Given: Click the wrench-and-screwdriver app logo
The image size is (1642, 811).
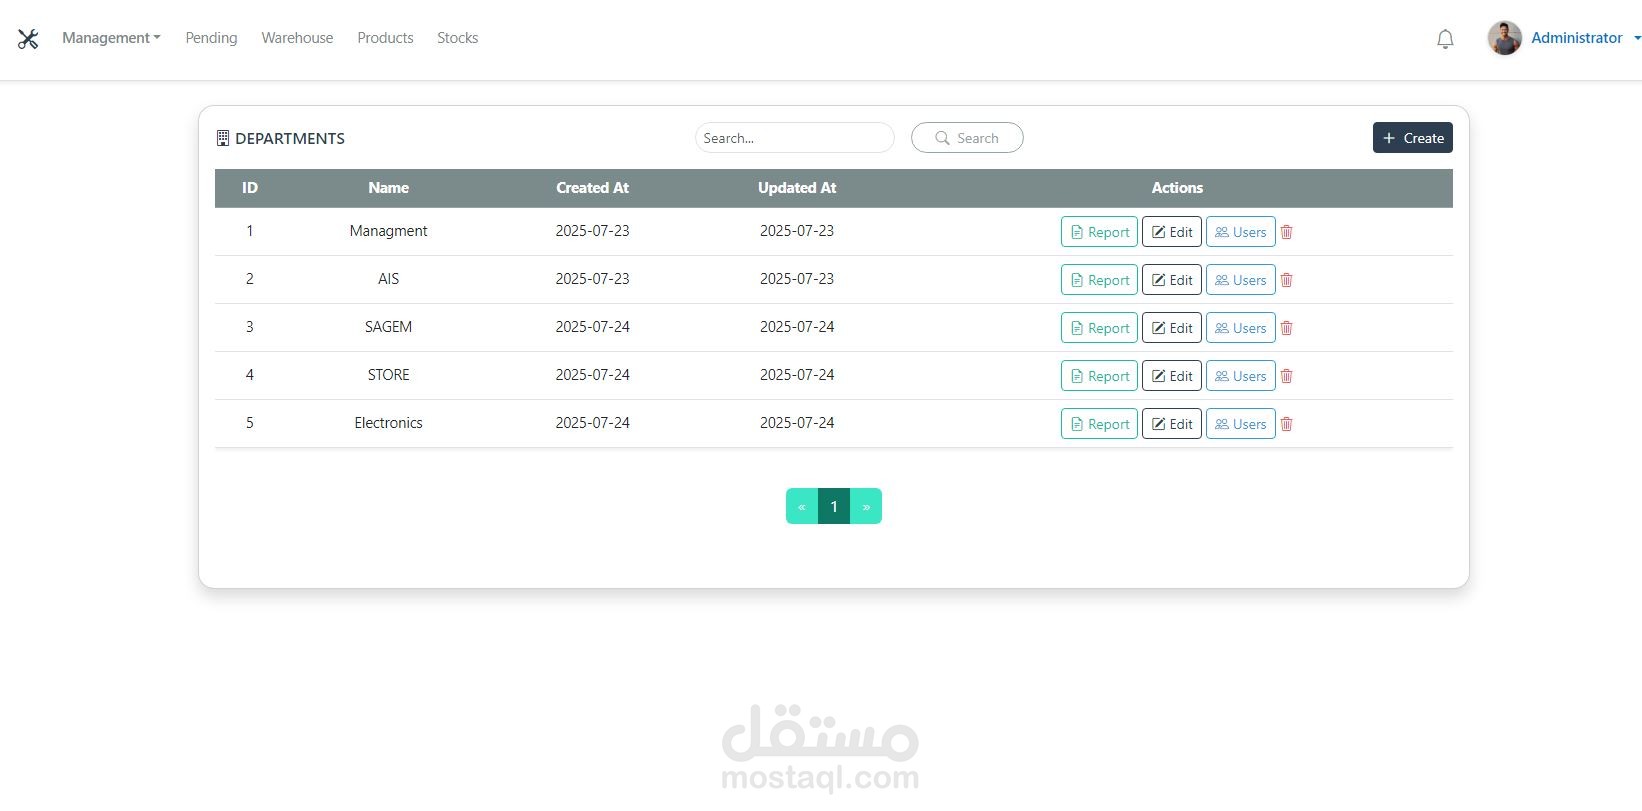Looking at the screenshot, I should [x=28, y=39].
